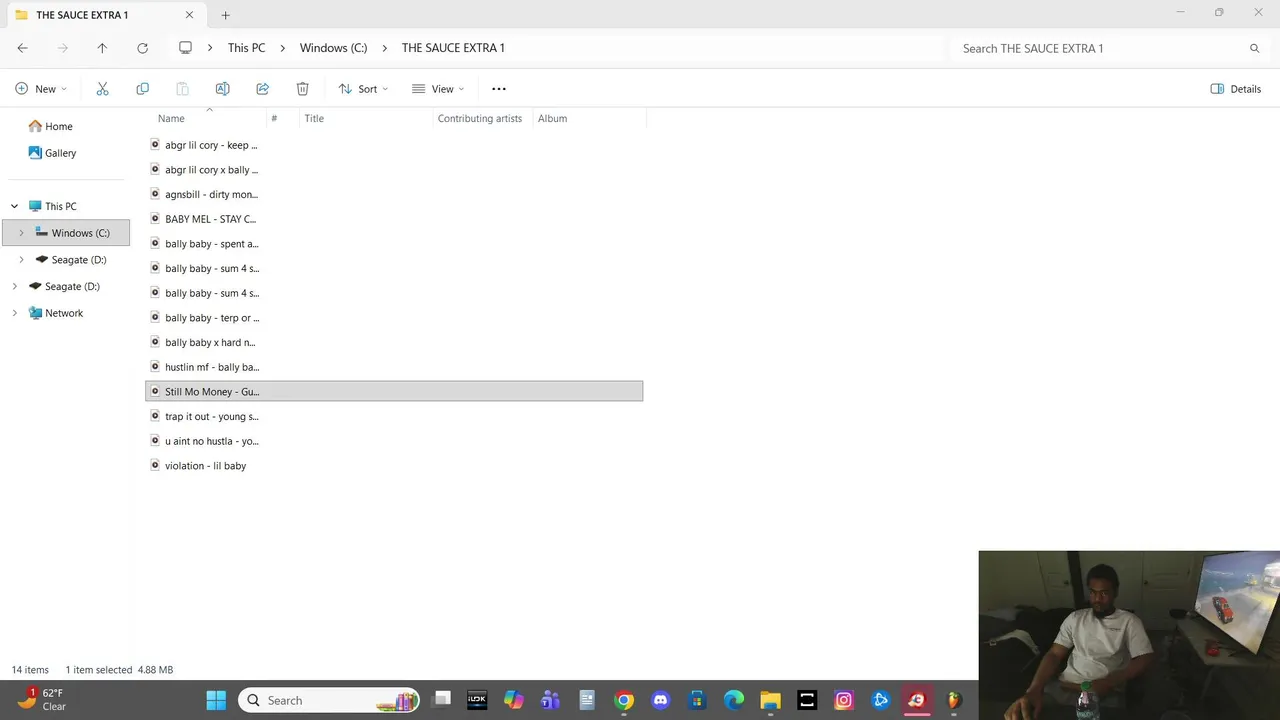Select file 'BABY MEL - STAY C...'
Viewport: 1280px width, 720px height.
tap(394, 219)
